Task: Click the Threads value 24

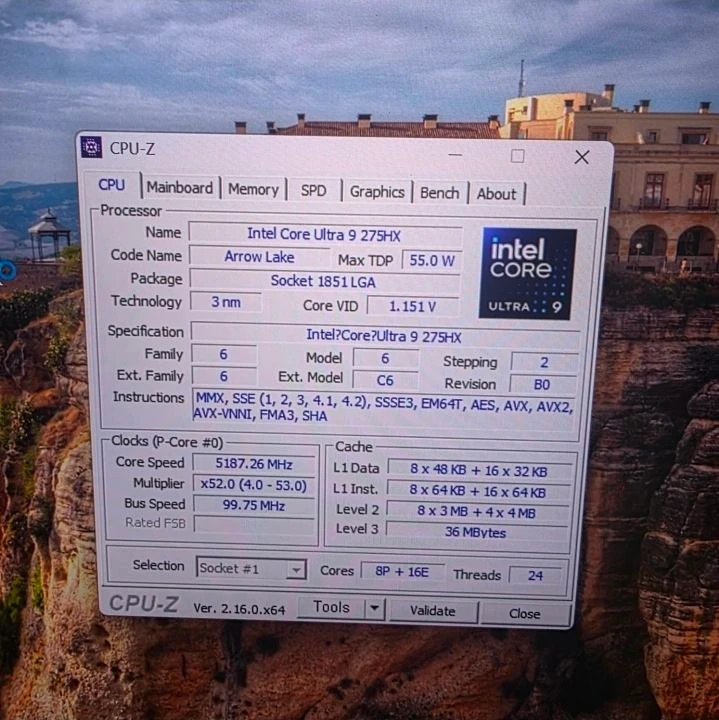Action: (535, 575)
